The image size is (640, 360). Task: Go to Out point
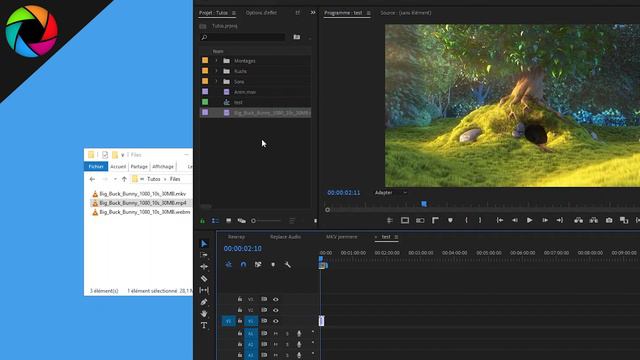tap(560, 220)
